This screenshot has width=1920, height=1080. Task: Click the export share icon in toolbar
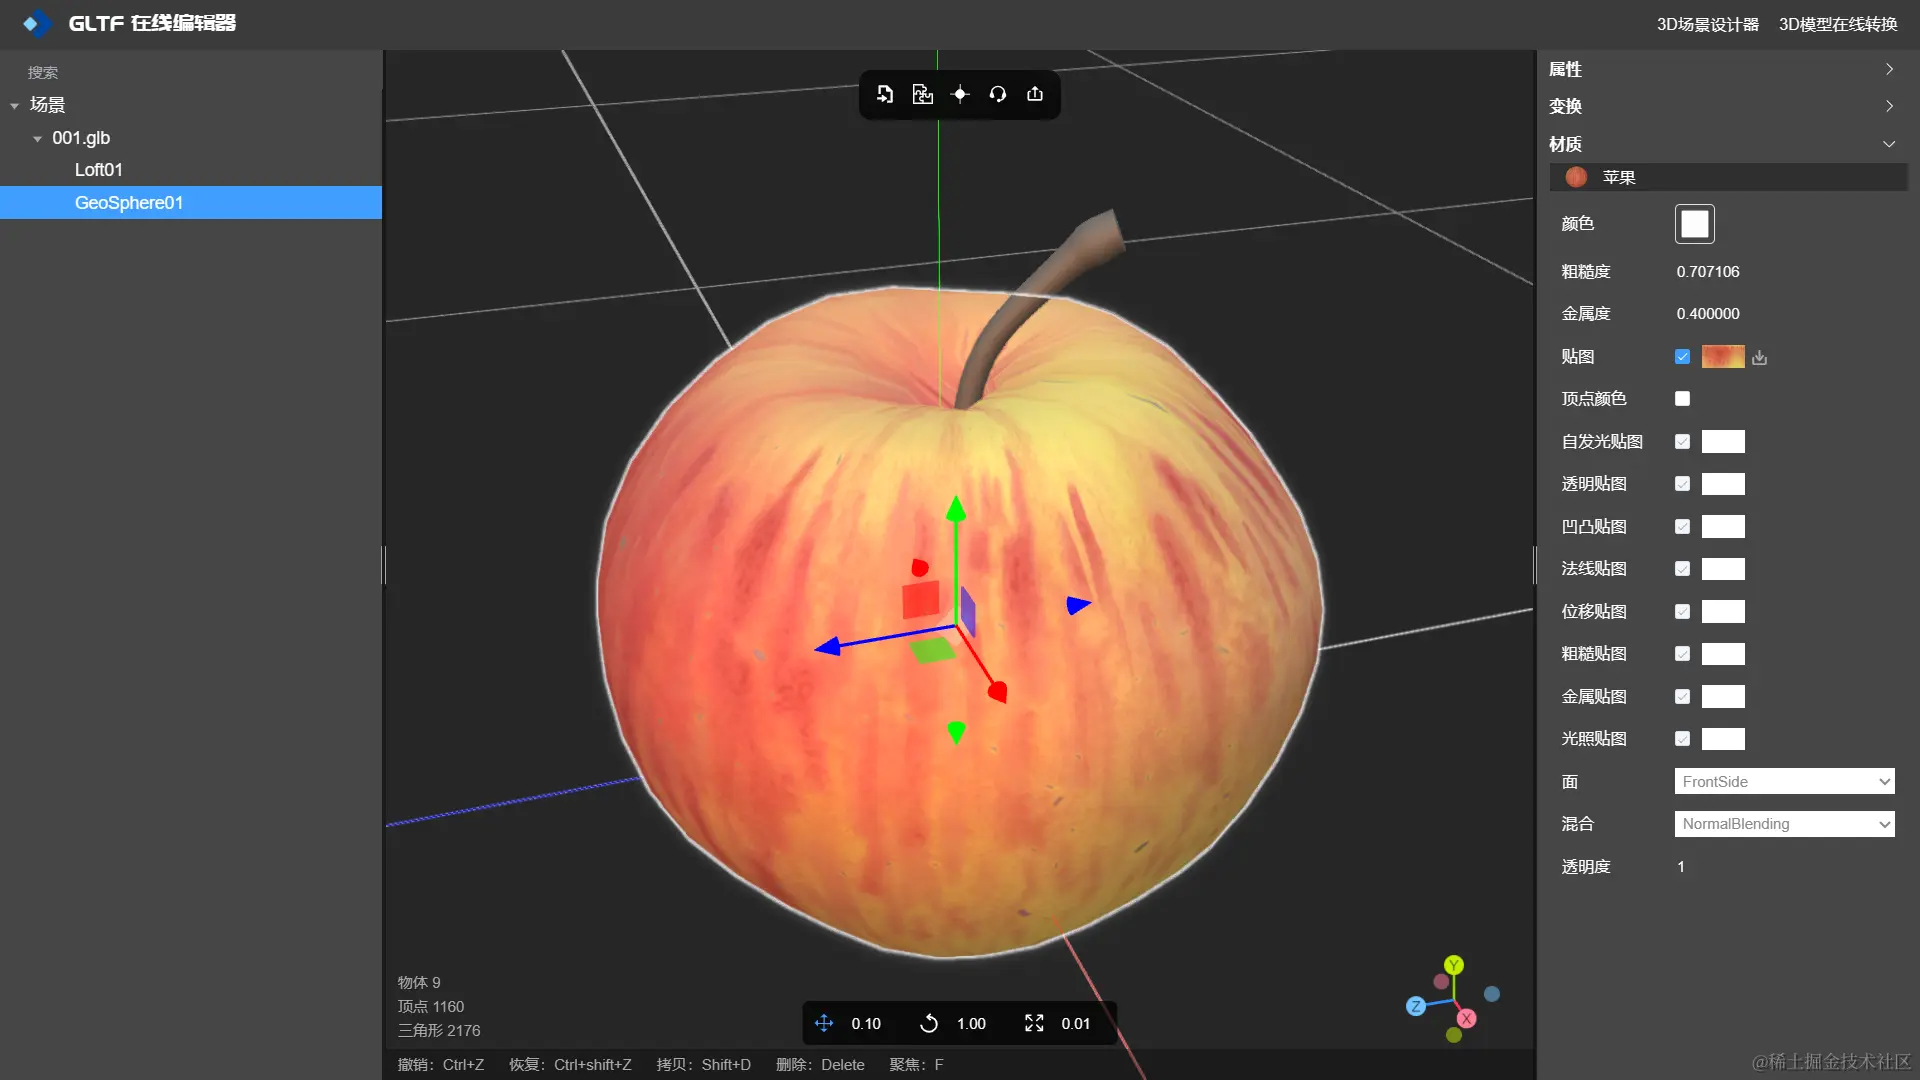(x=1035, y=94)
